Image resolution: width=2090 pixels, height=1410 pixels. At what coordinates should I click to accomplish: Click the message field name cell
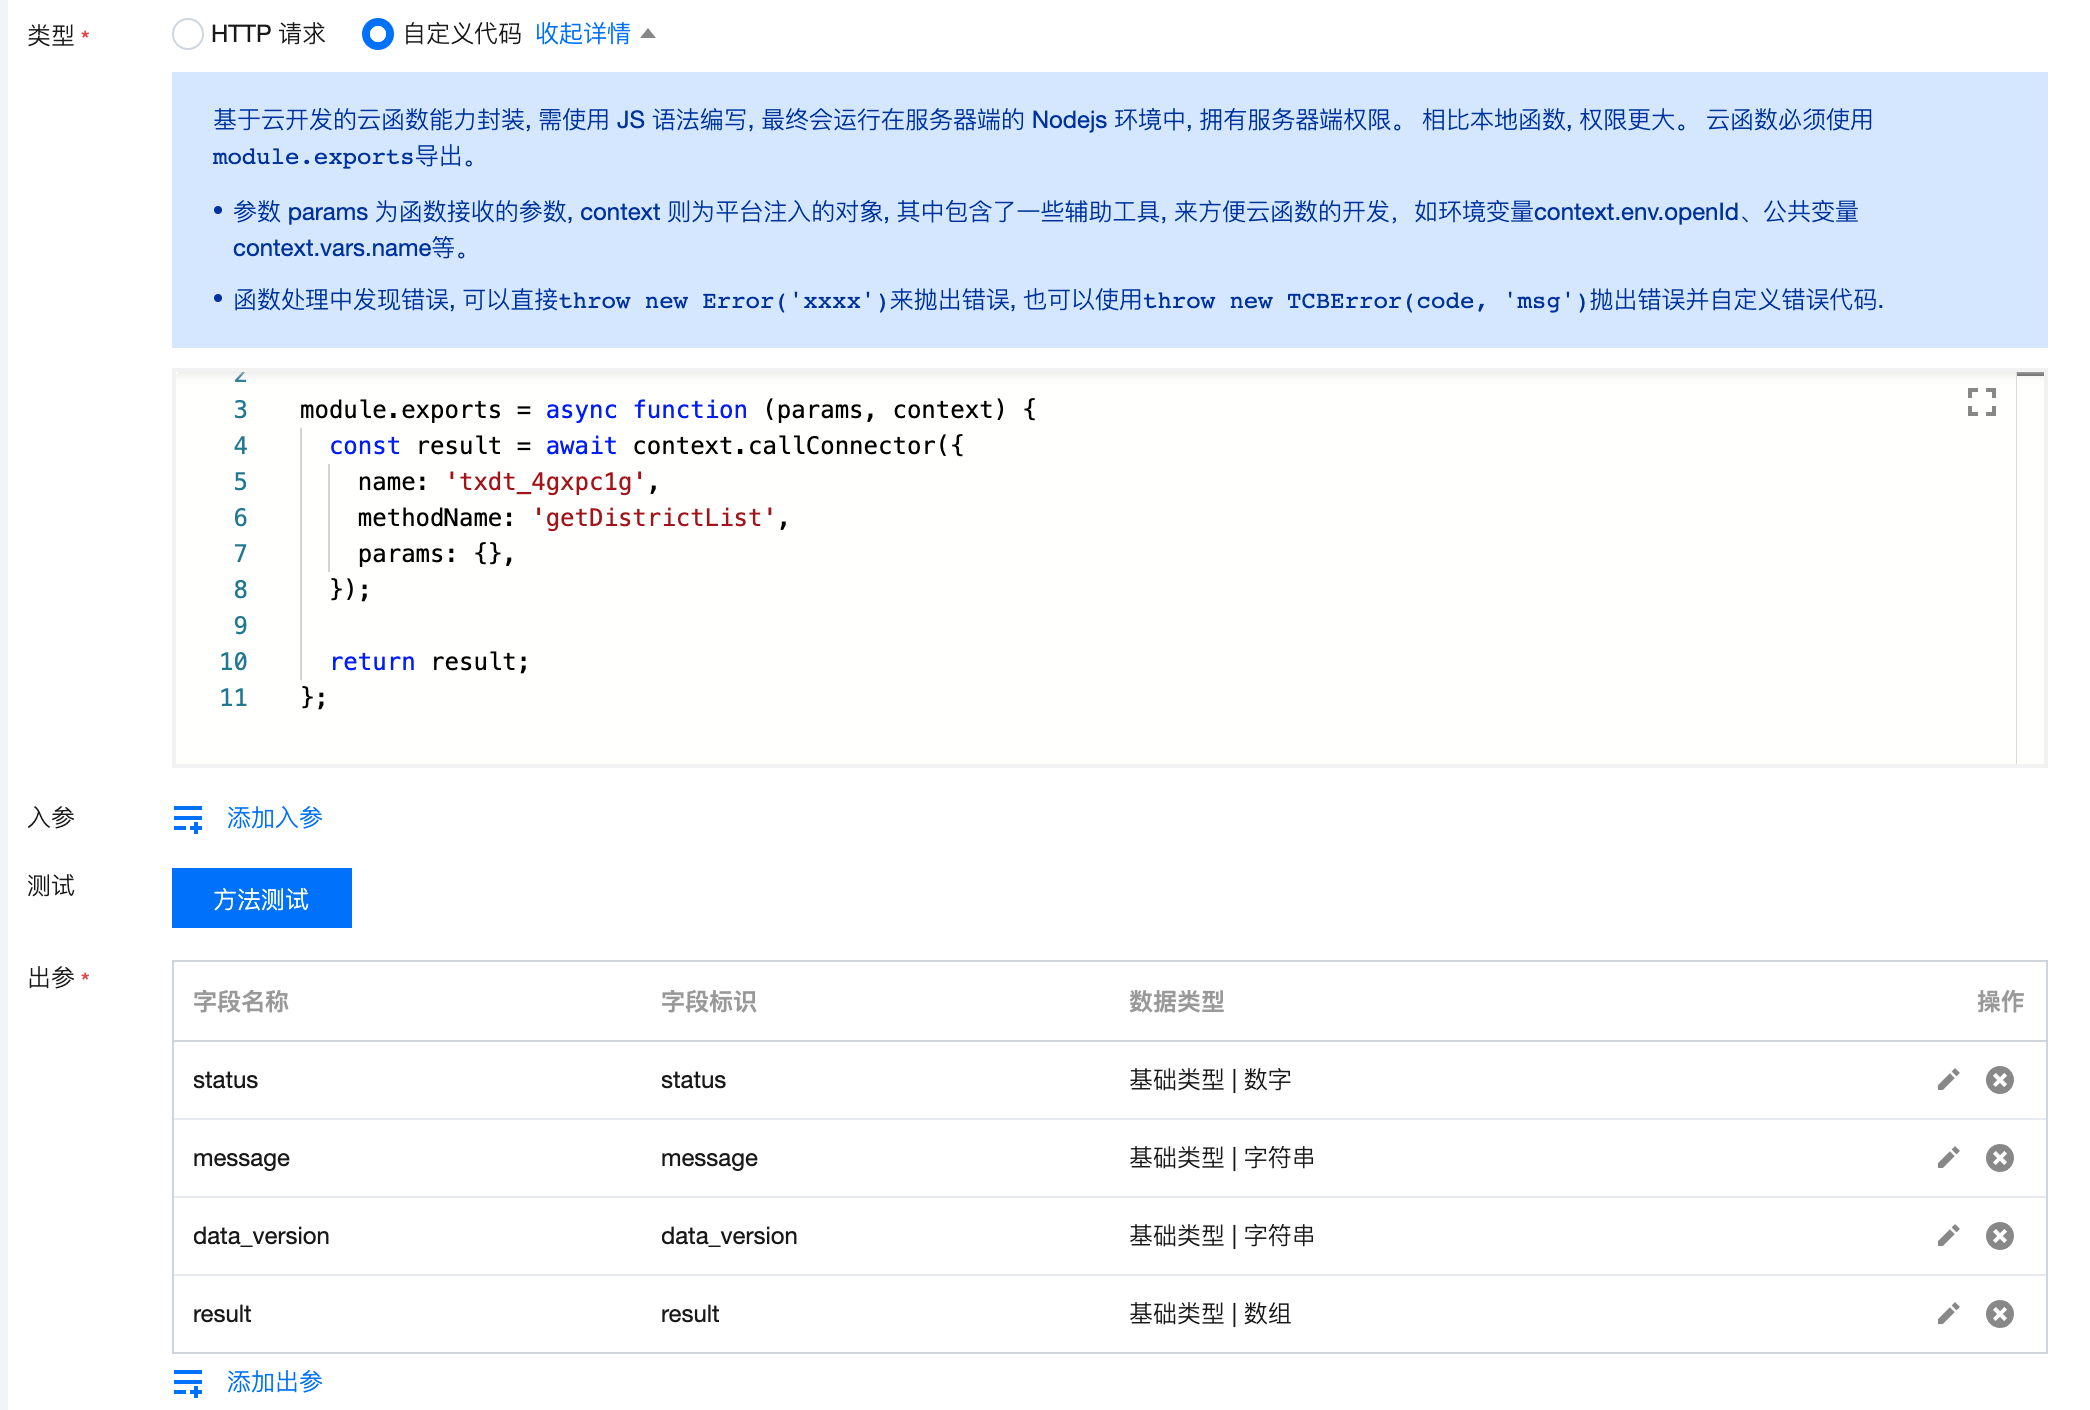pos(241,1158)
